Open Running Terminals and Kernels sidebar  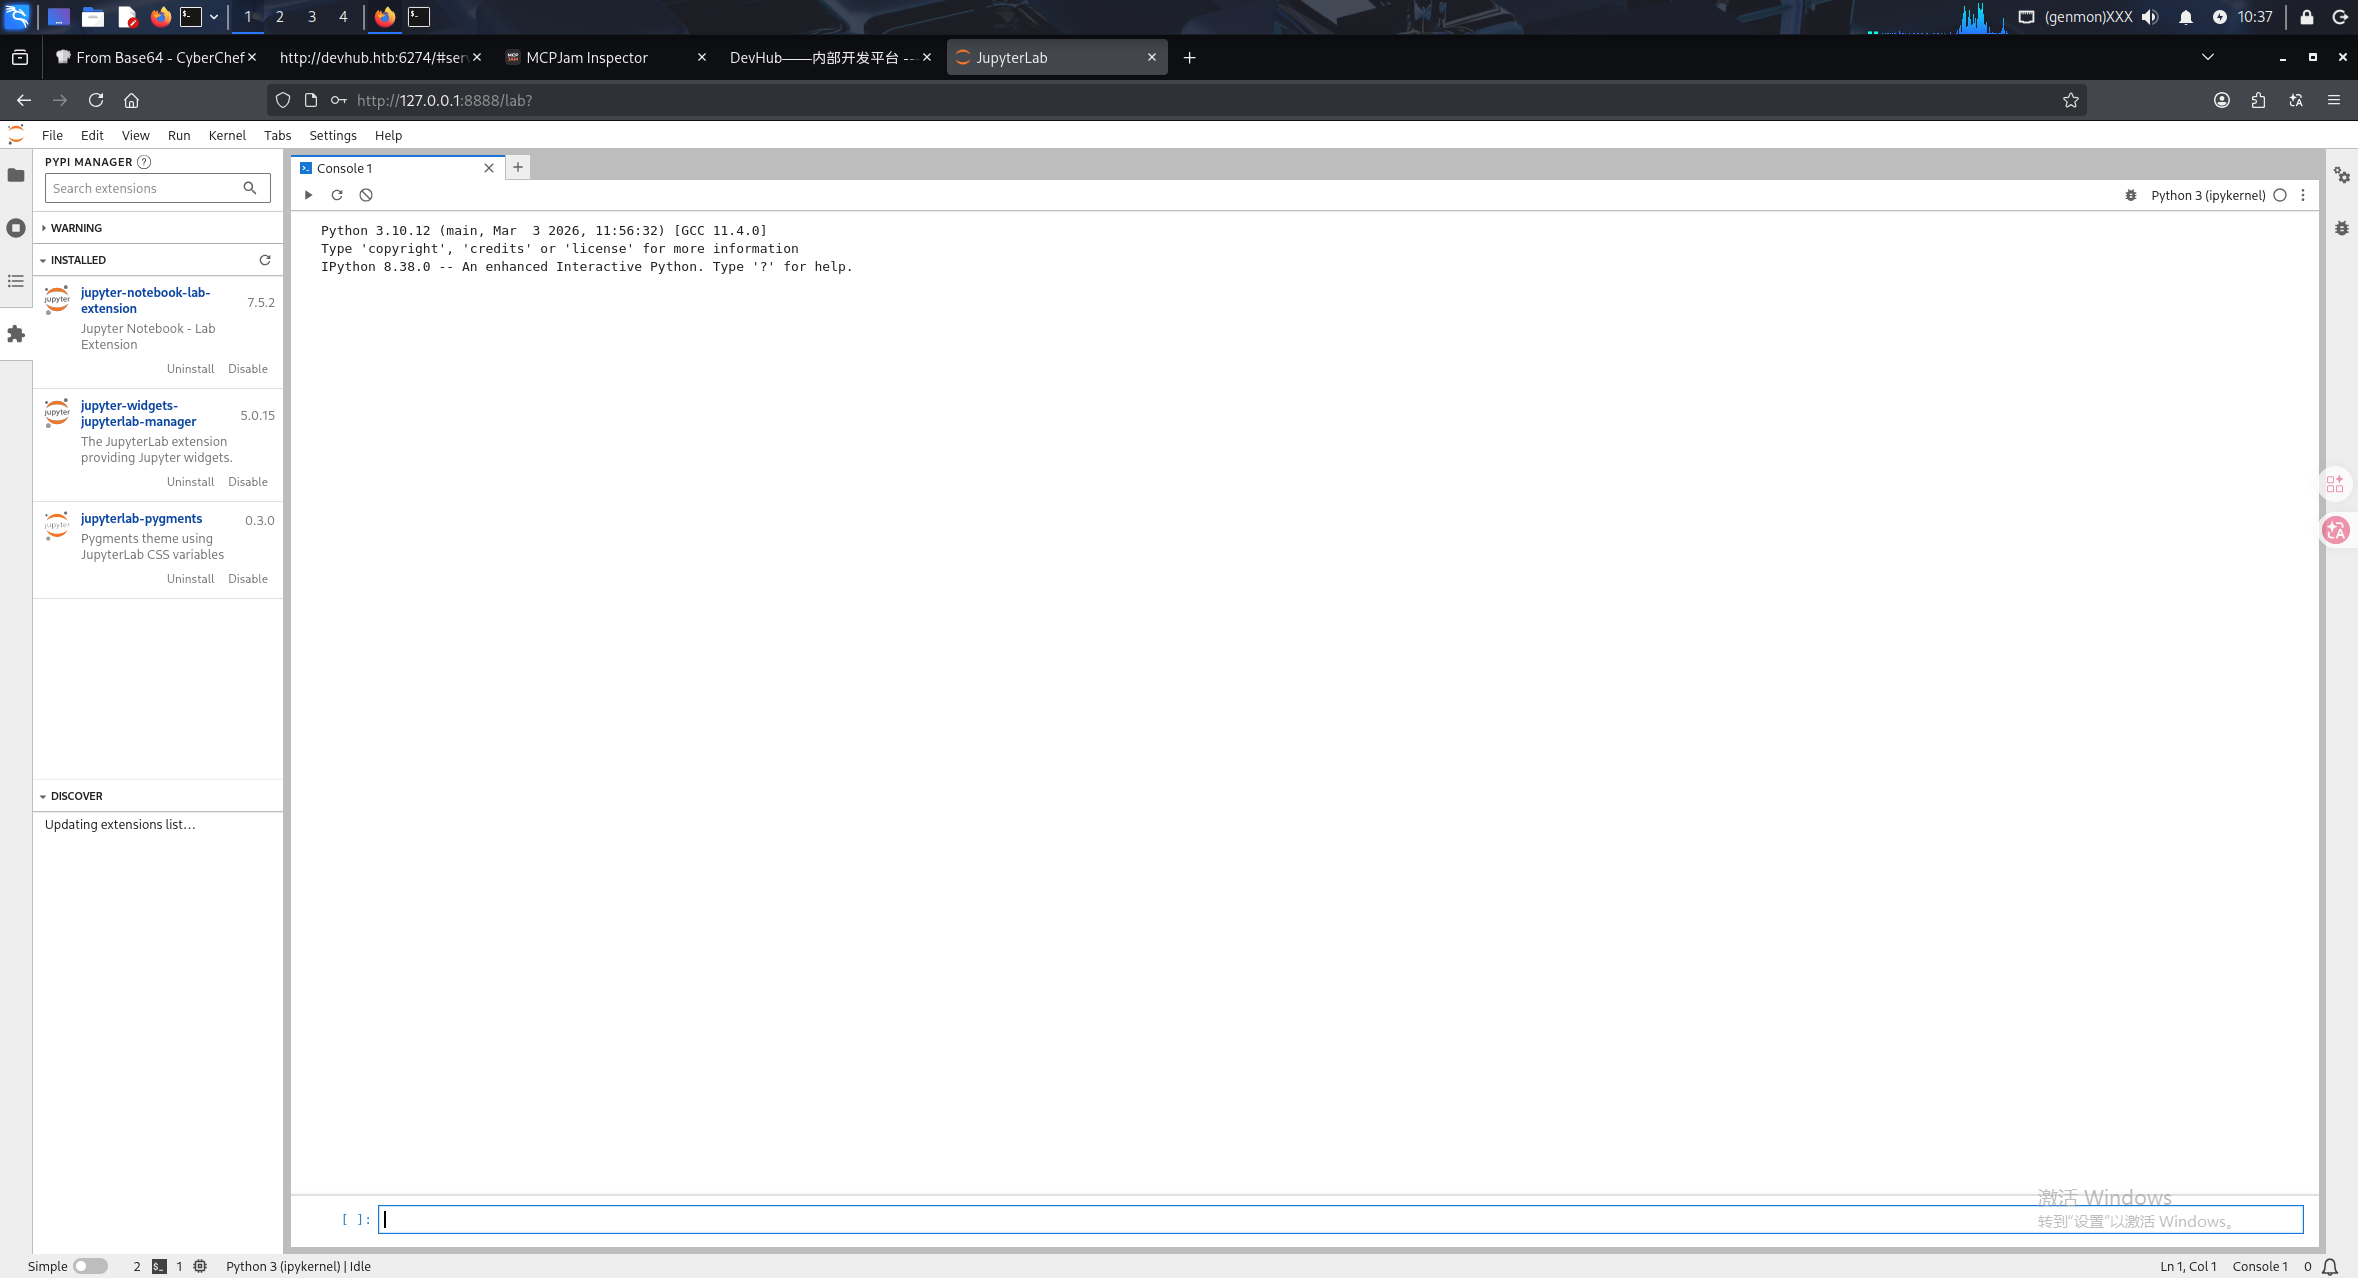[16, 228]
